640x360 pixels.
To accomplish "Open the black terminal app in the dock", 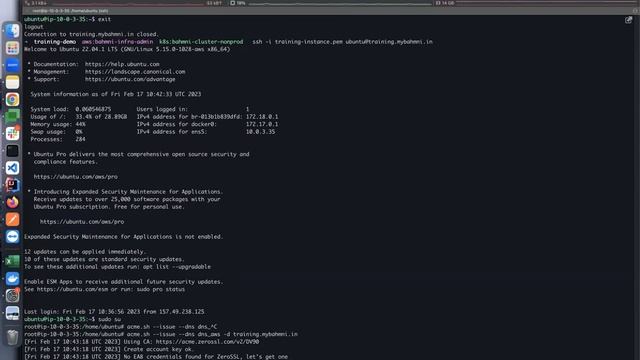I will click(x=12, y=151).
